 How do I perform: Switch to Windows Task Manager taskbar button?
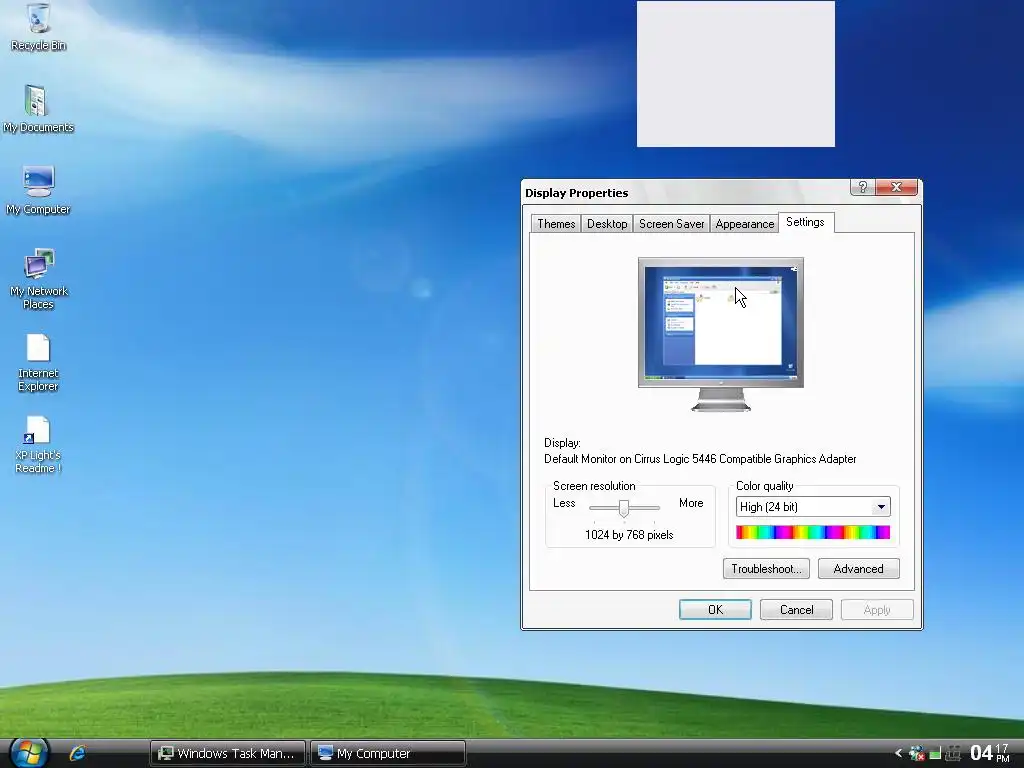[x=227, y=753]
